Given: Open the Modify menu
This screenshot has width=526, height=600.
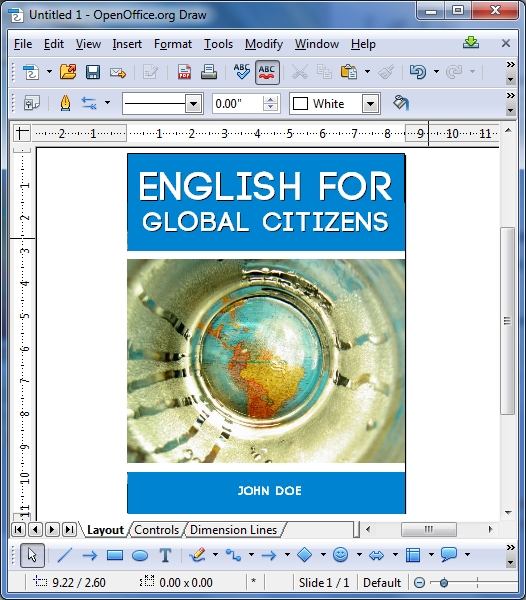Looking at the screenshot, I should click(264, 44).
